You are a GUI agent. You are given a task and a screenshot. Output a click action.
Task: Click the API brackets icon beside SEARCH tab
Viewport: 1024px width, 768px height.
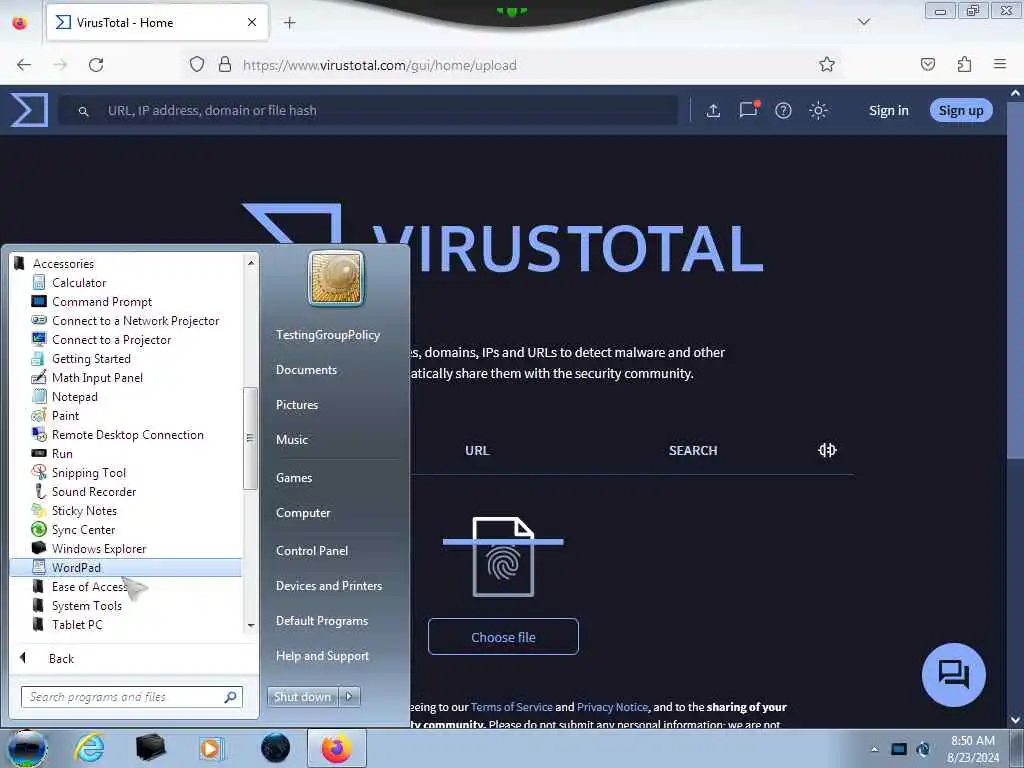(x=827, y=450)
